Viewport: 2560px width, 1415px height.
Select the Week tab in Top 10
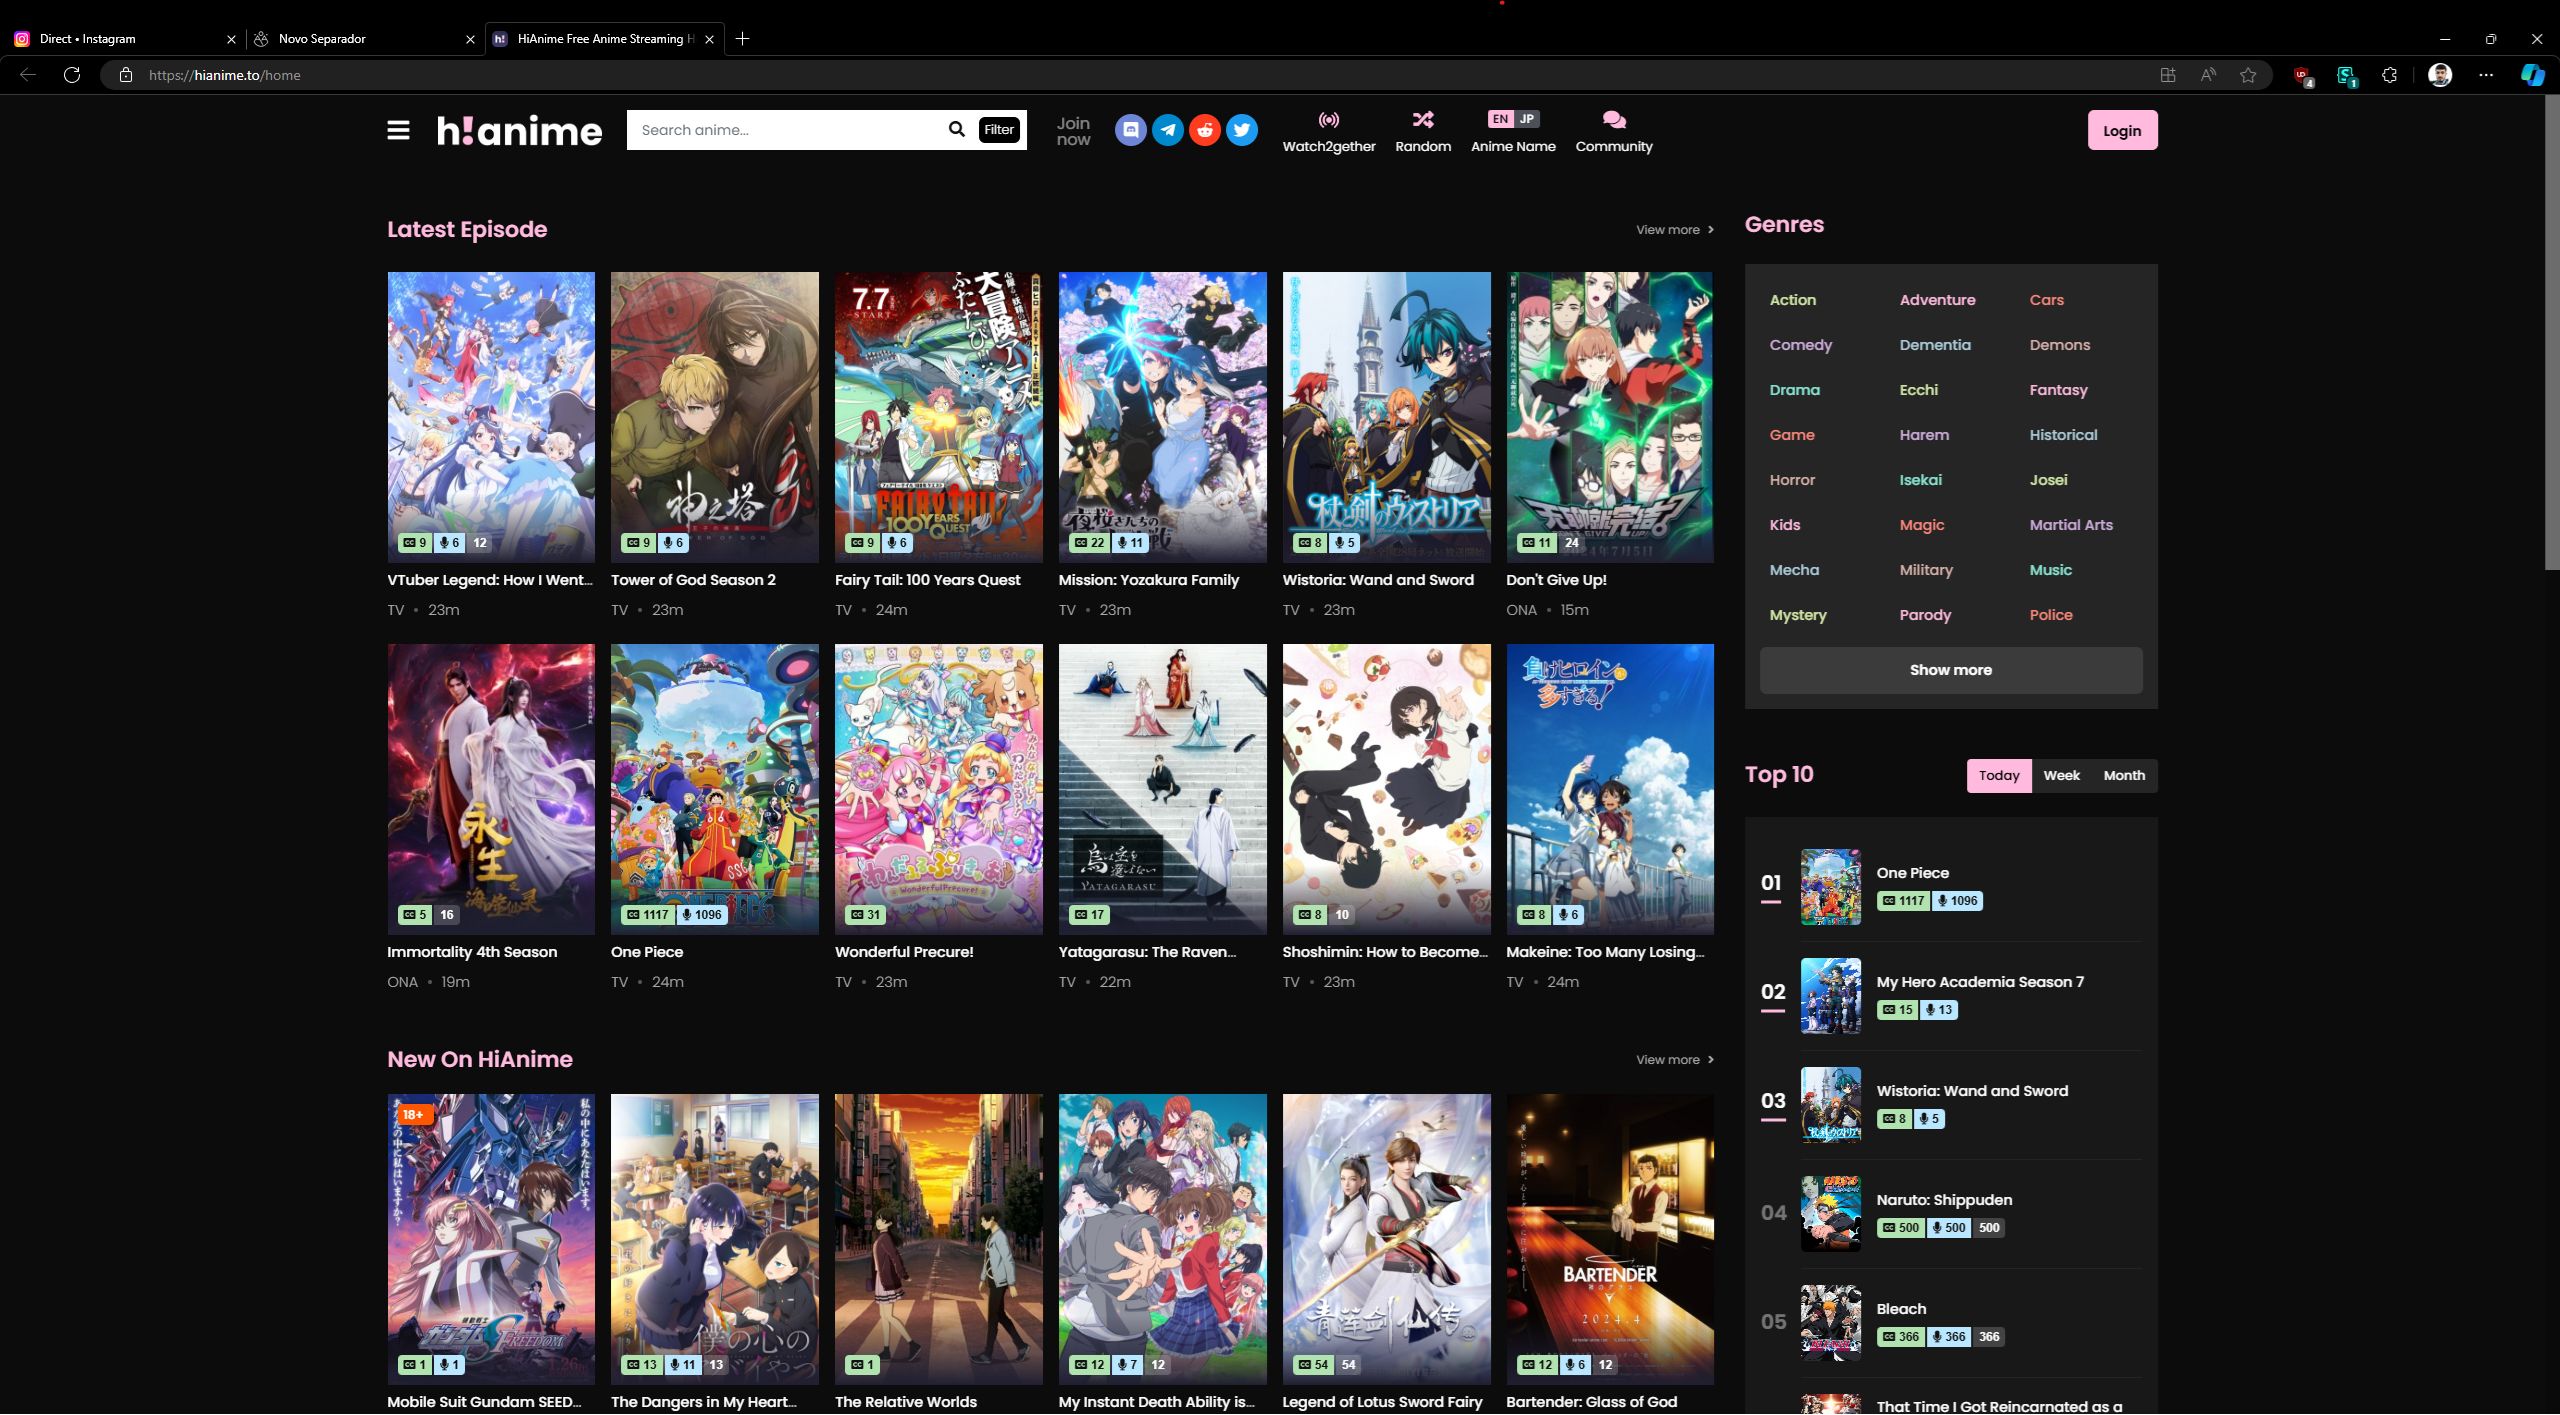2061,775
